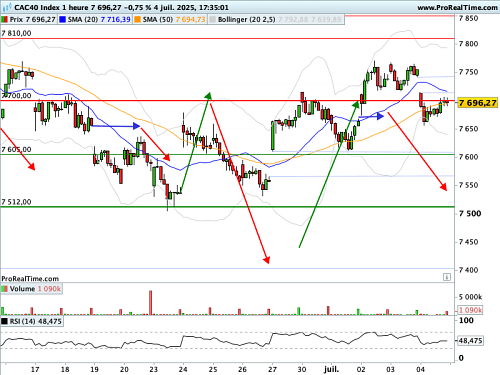Click the 7 550 price axis value
Screen dimensions: 500x375
tap(468, 185)
